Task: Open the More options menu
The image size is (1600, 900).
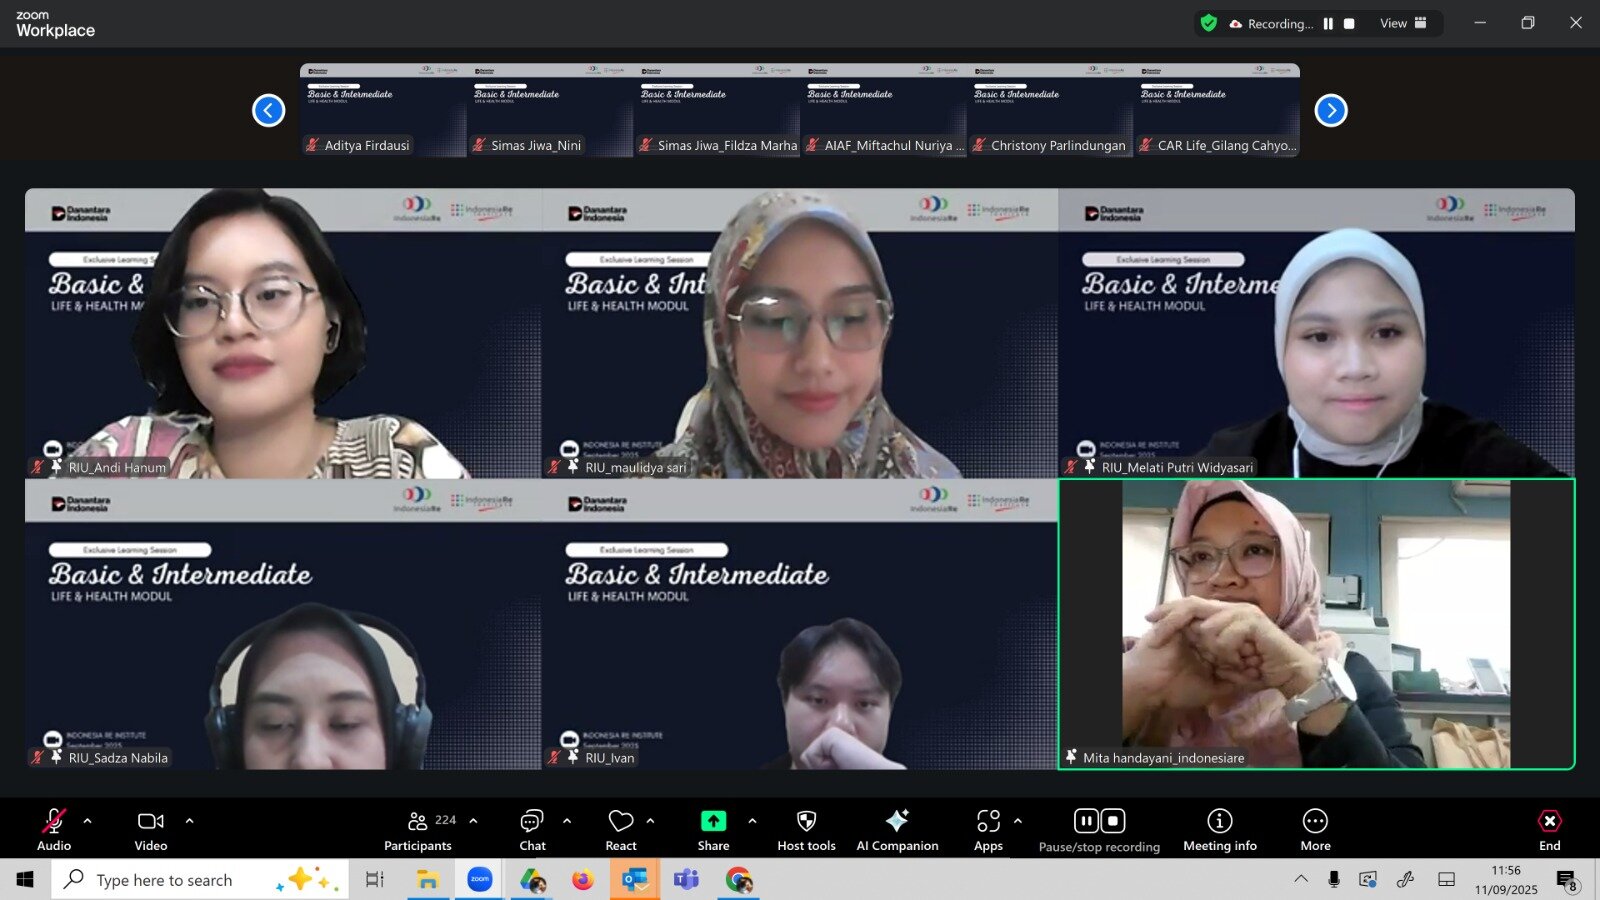Action: pos(1315,829)
